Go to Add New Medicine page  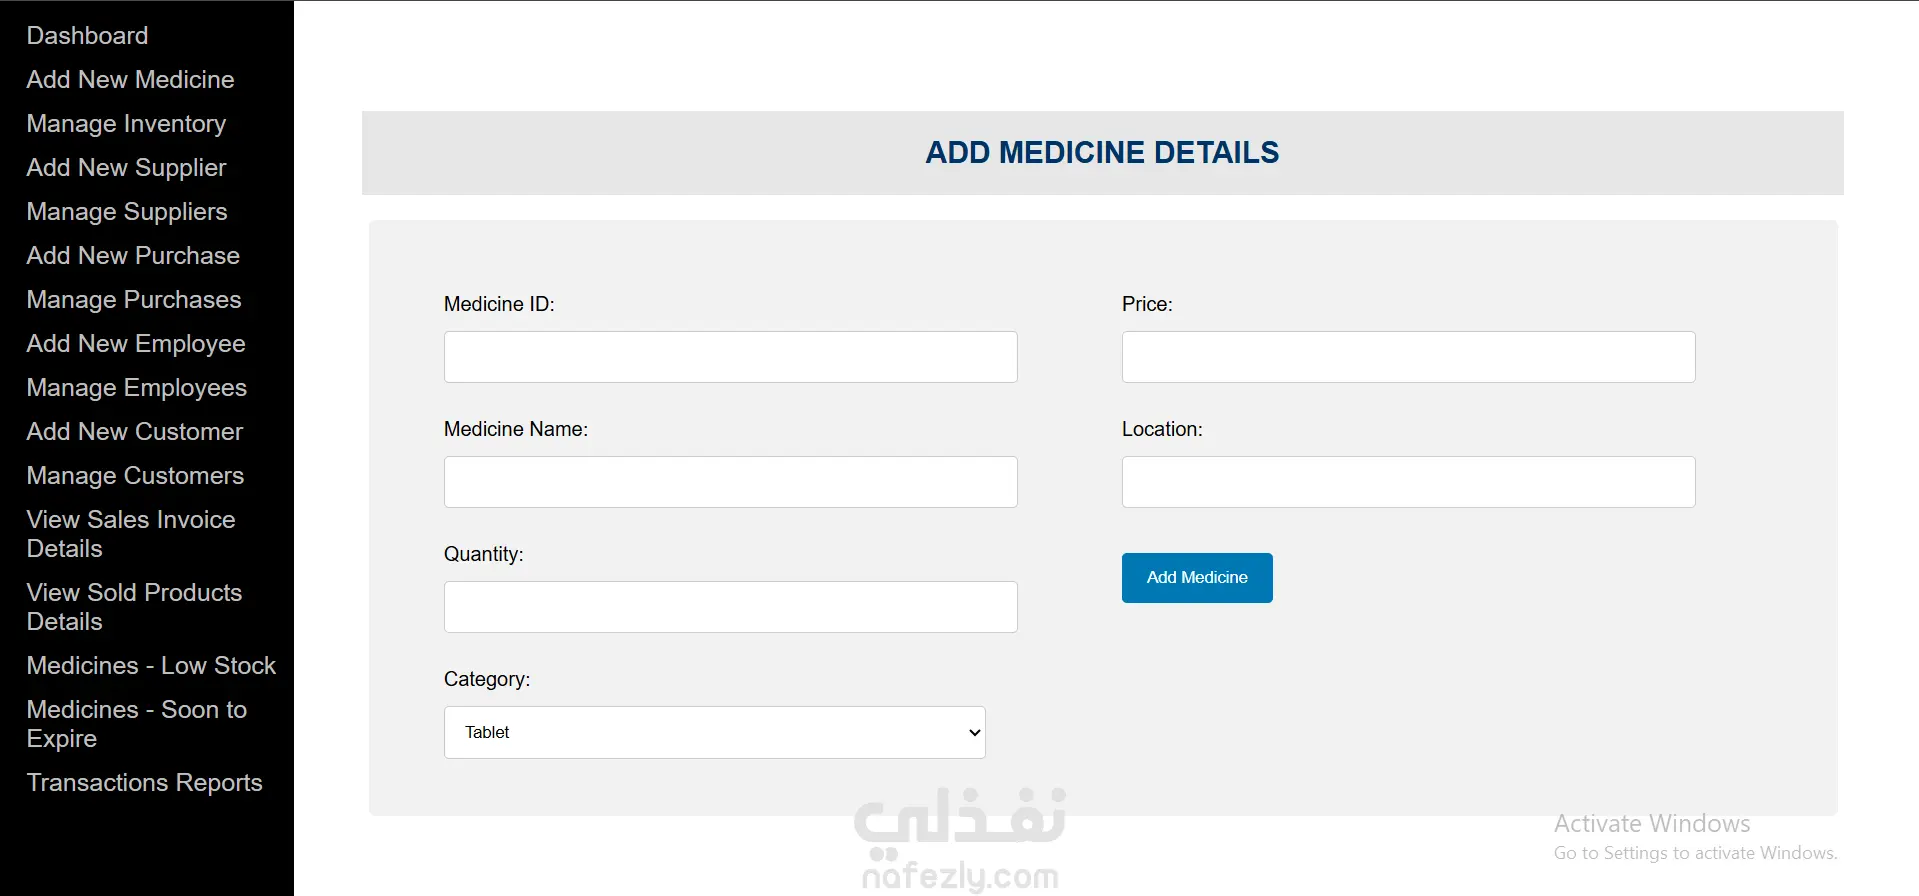(130, 80)
